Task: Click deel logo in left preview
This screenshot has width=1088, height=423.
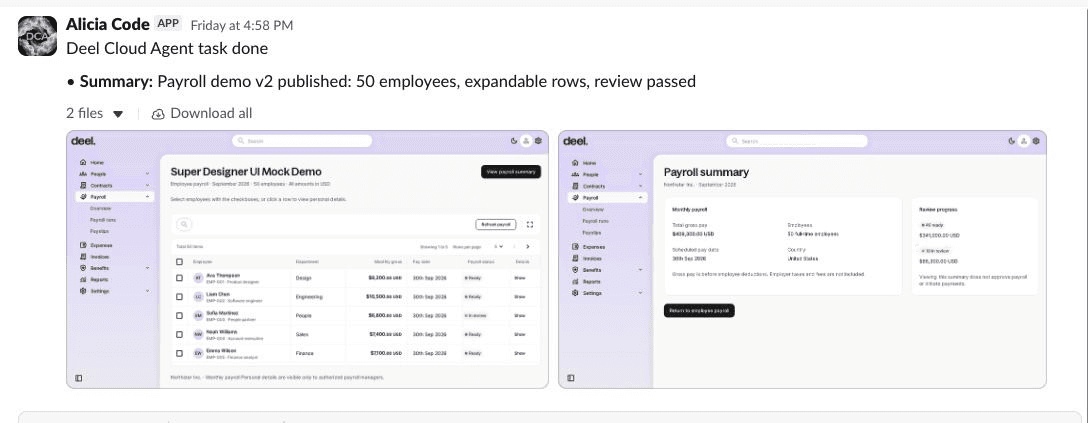Action: pyautogui.click(x=83, y=141)
